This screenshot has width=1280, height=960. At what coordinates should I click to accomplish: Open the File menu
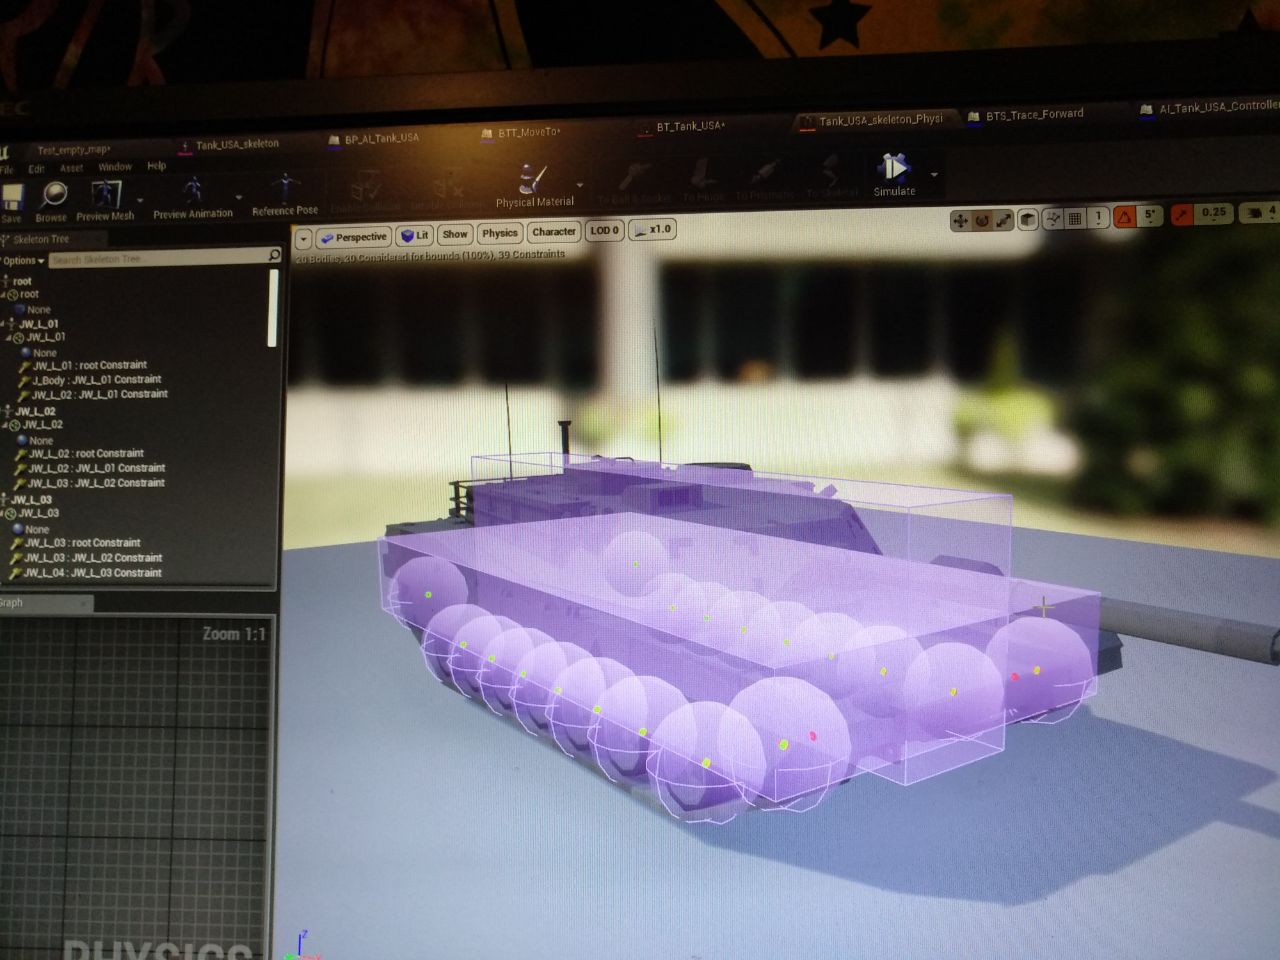pyautogui.click(x=6, y=170)
